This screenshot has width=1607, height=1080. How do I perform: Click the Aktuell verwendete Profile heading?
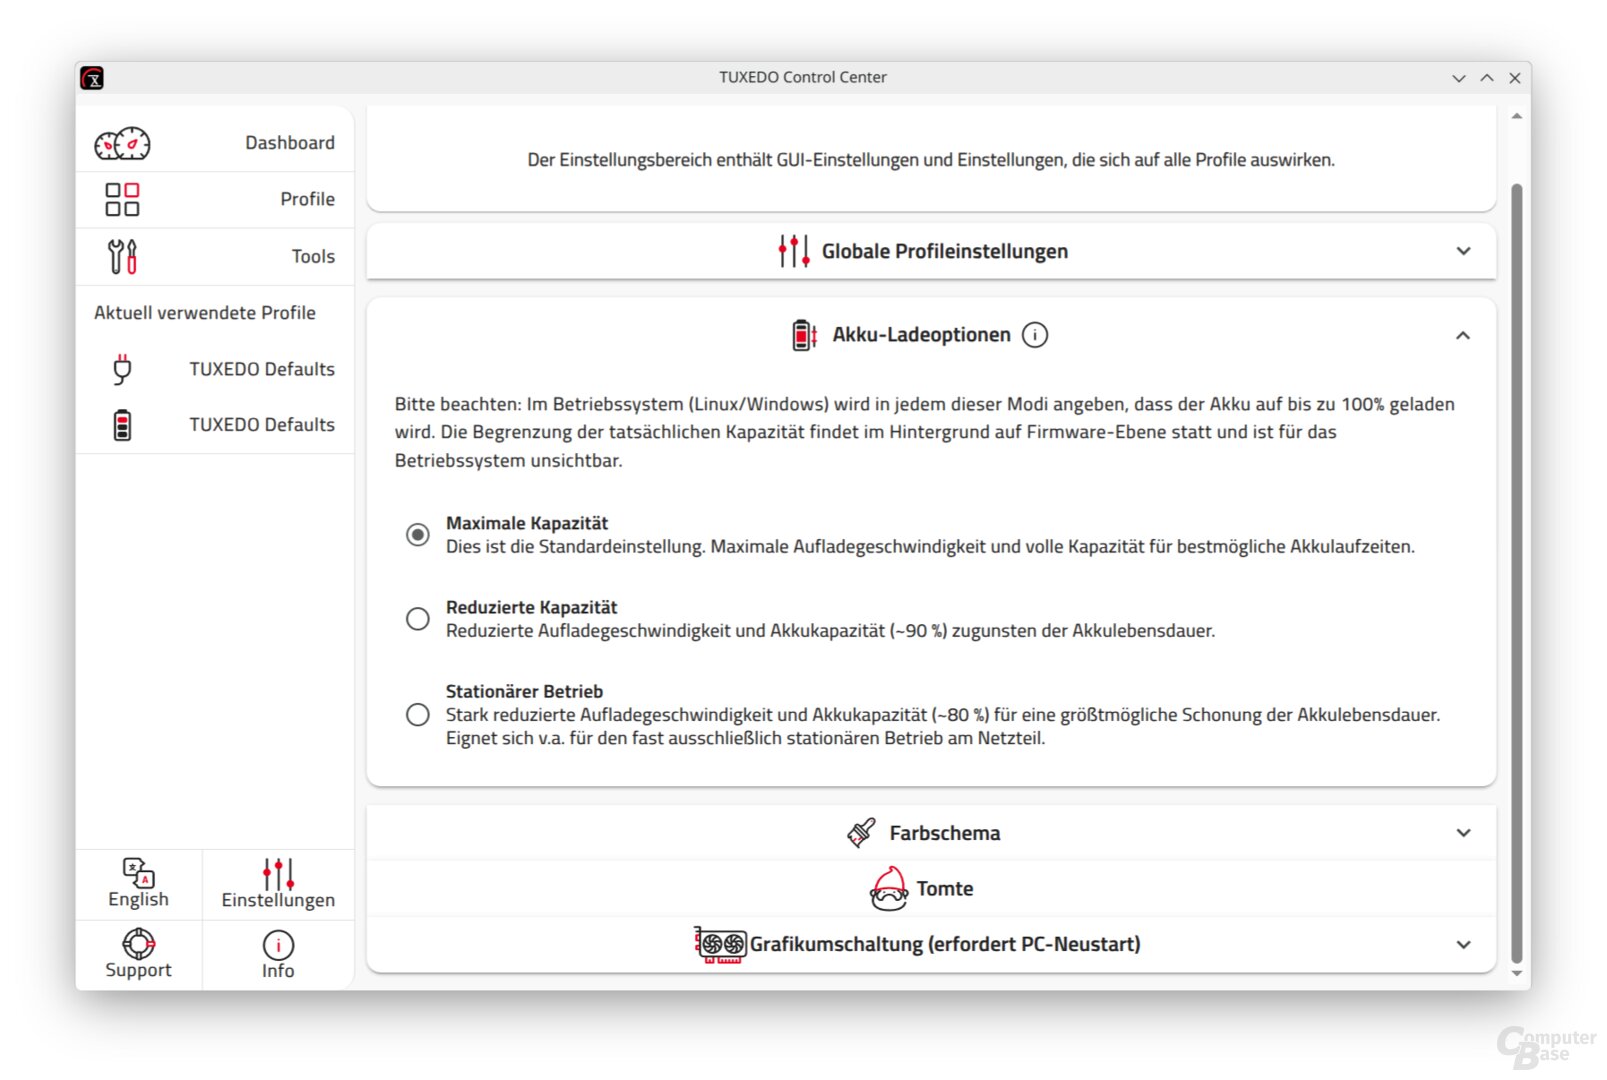(205, 313)
